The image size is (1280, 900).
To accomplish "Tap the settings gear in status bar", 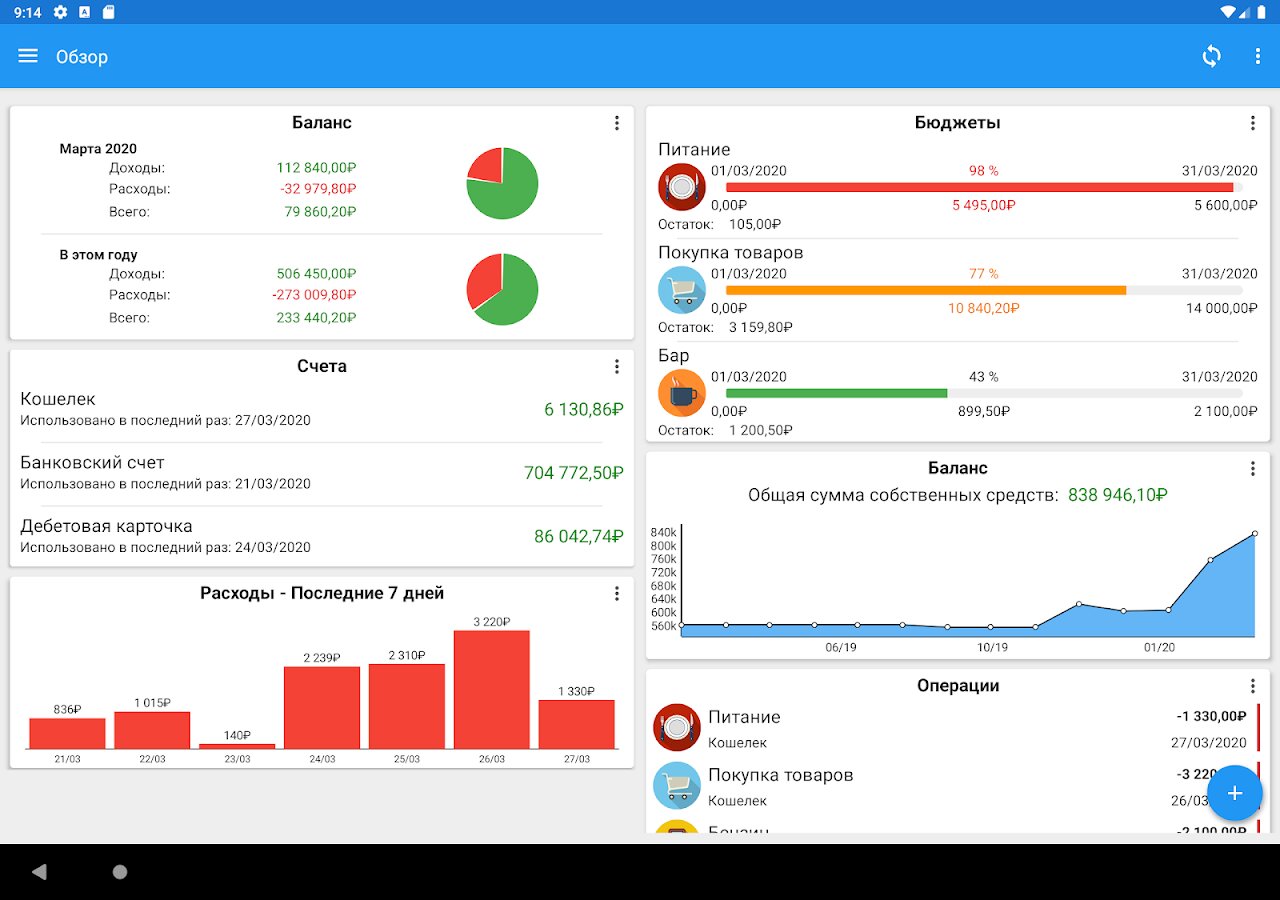I will [x=60, y=12].
